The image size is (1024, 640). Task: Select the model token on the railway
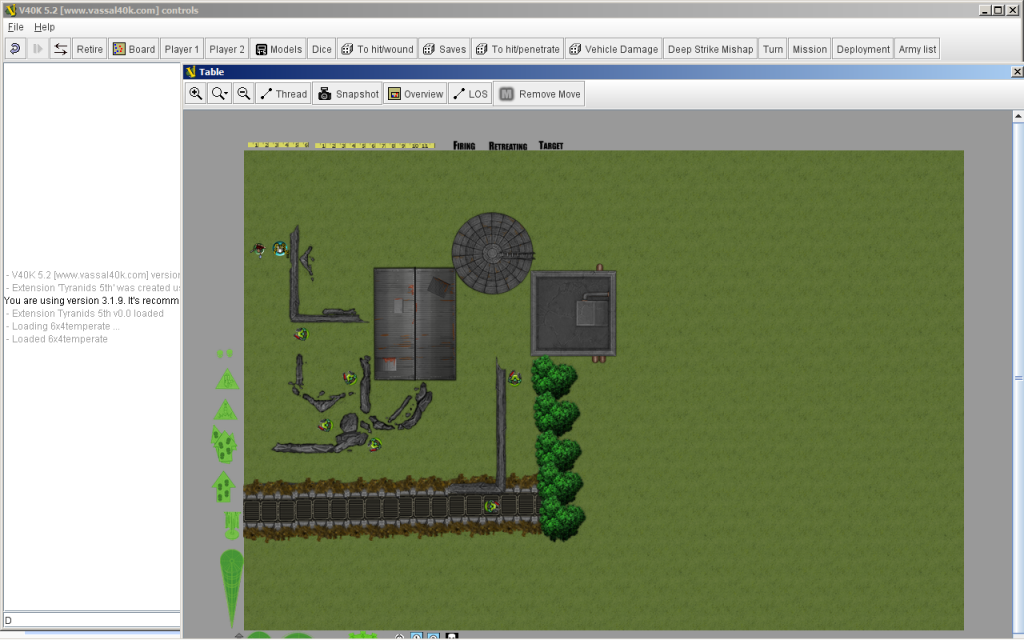click(491, 506)
